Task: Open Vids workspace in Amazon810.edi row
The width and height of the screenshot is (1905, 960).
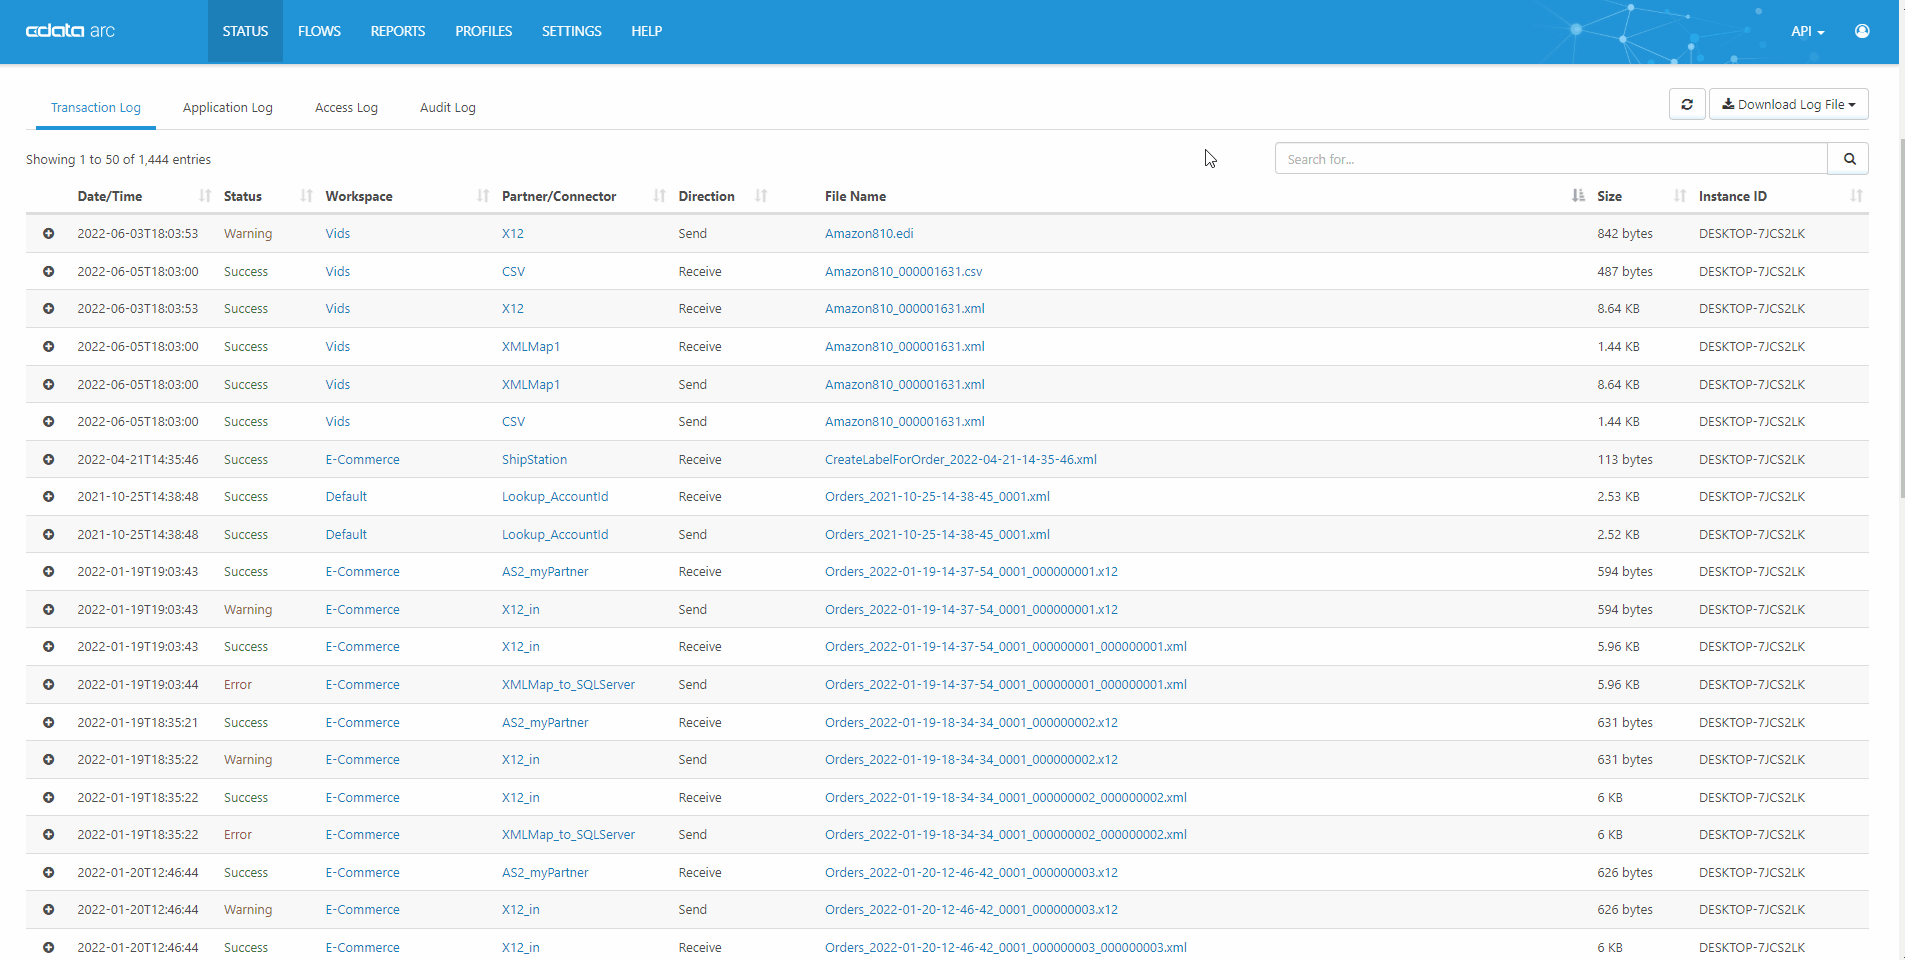Action: point(338,234)
